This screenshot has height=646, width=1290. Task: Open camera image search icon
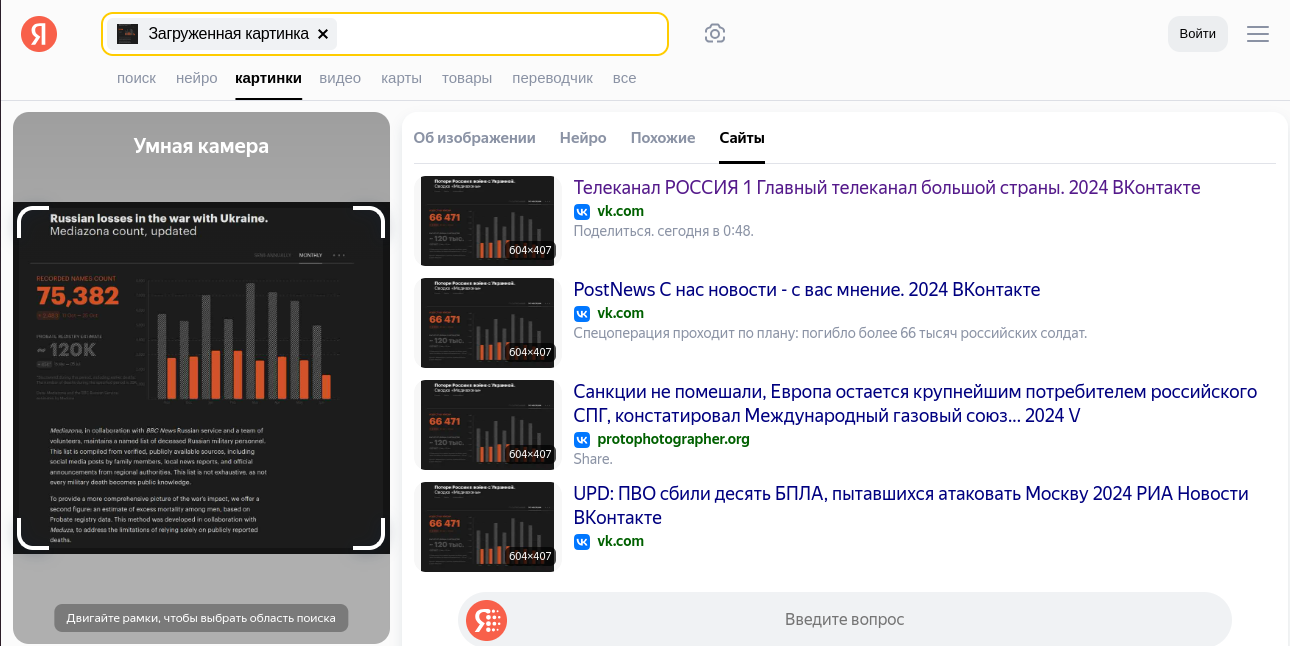pos(715,34)
